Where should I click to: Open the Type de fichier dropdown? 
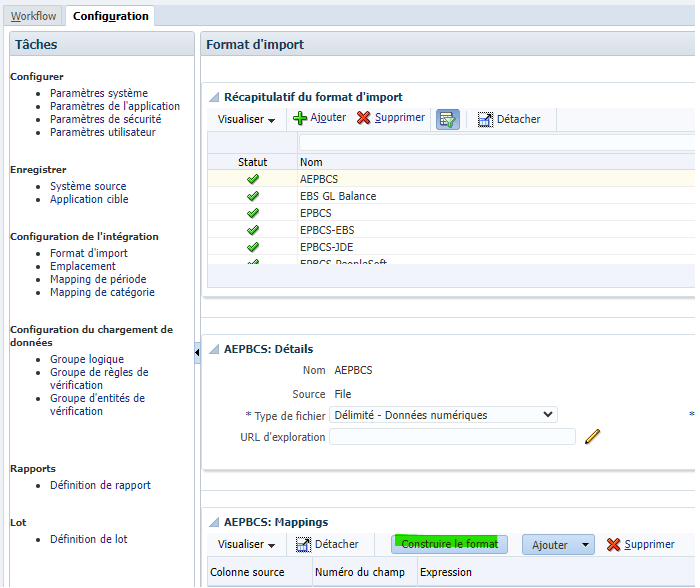click(x=443, y=415)
